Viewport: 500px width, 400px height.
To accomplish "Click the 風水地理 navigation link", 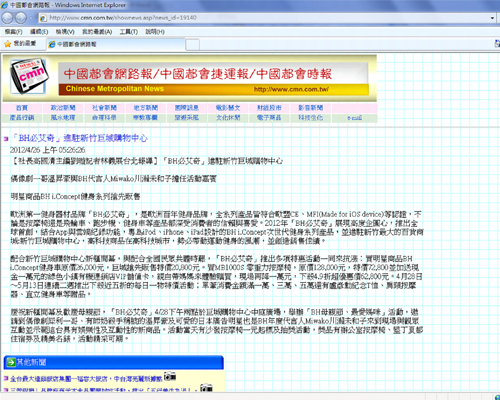I will (63, 118).
